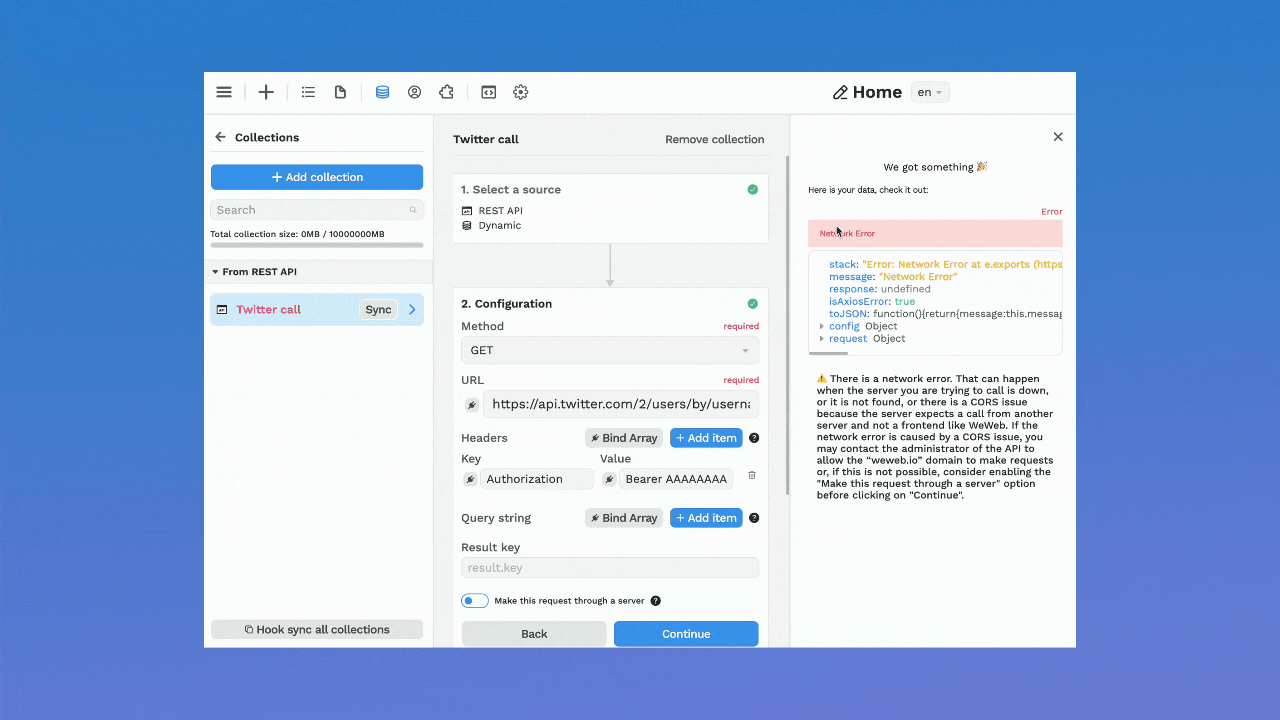Open the Plugins puzzle icon

click(x=446, y=91)
